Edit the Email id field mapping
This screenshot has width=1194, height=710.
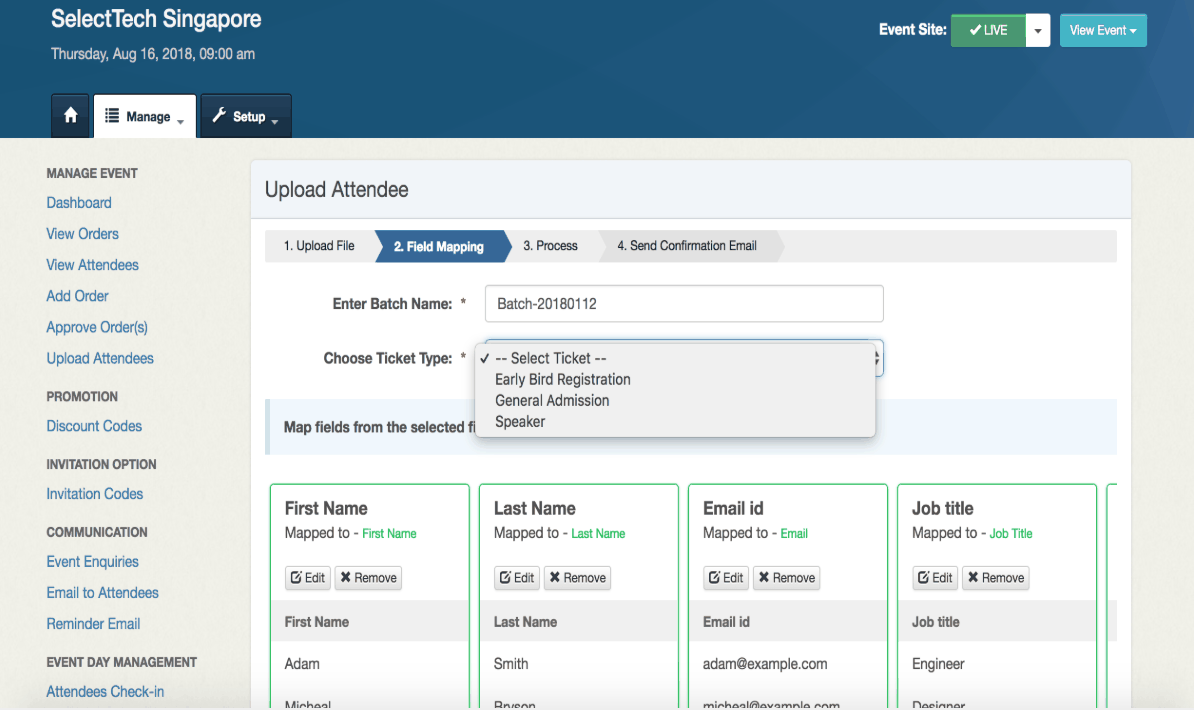tap(726, 578)
